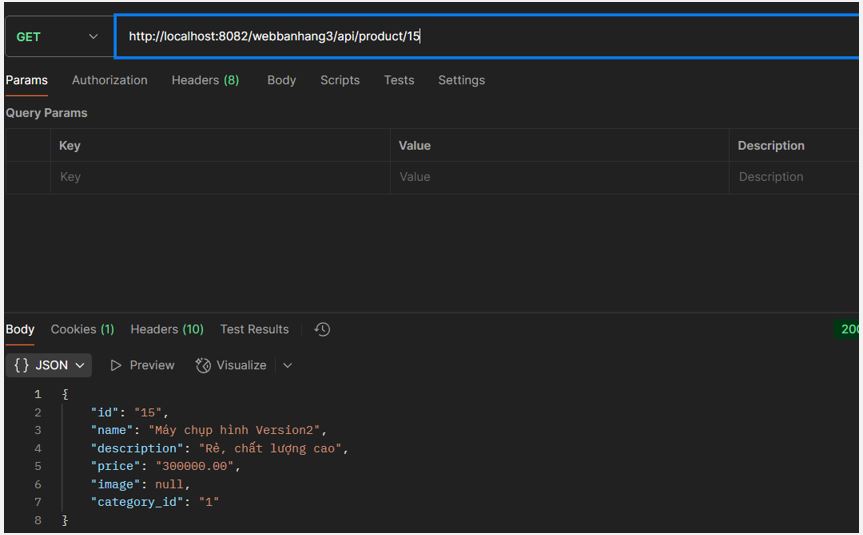Switch to the Authorization tab

point(109,80)
